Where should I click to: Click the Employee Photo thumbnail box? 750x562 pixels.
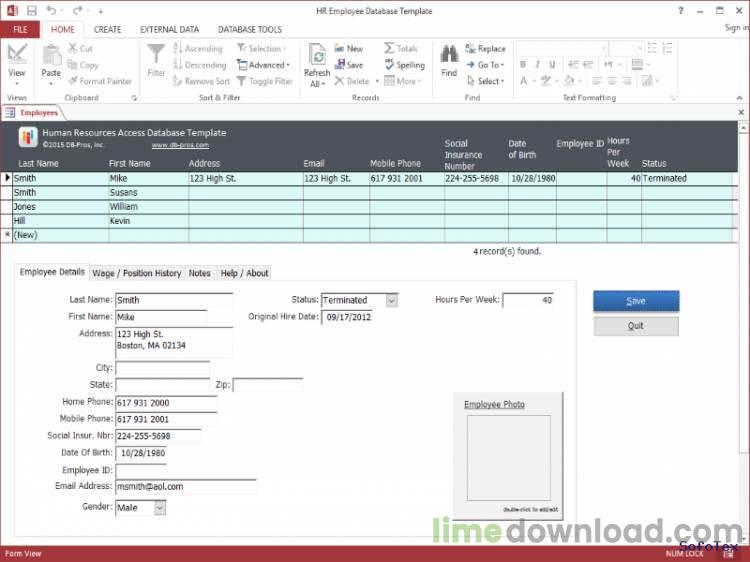[x=508, y=458]
